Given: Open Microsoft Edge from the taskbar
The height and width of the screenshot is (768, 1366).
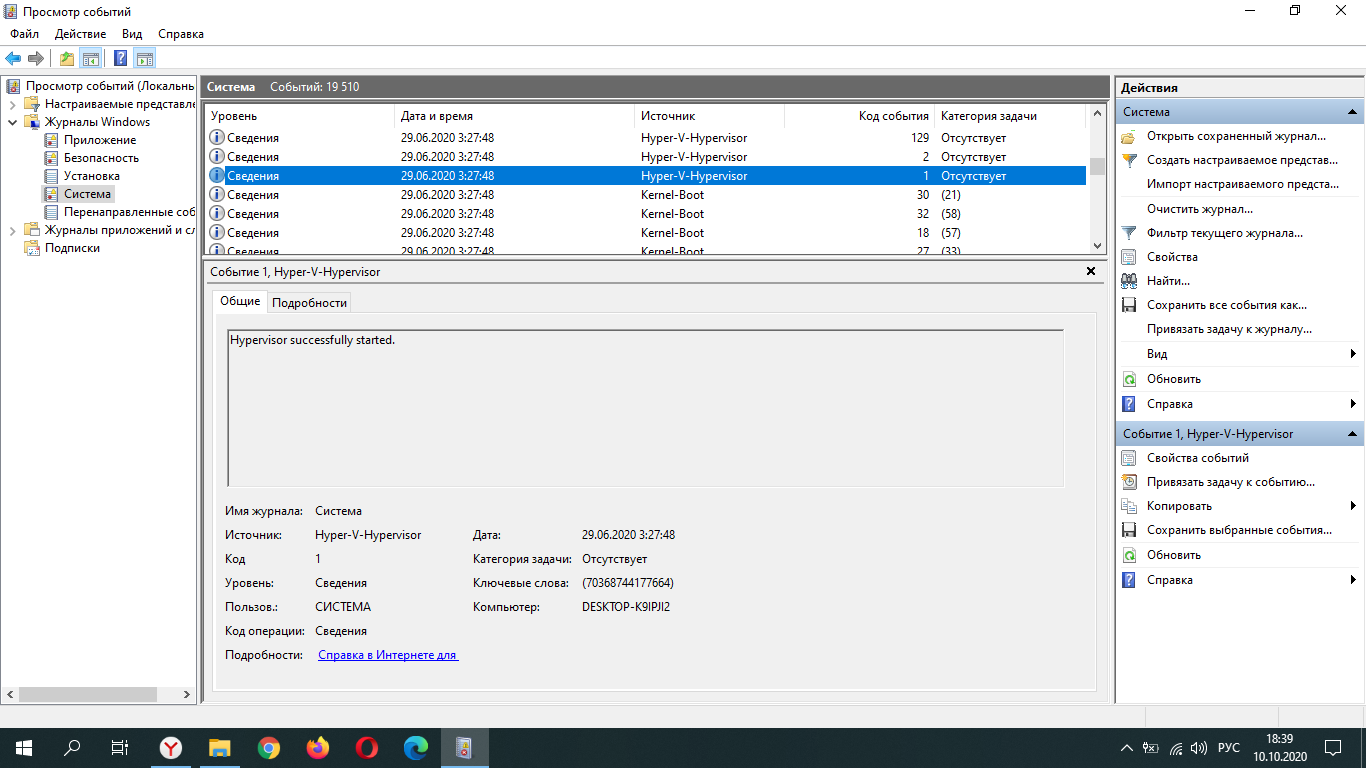Looking at the screenshot, I should [x=416, y=747].
